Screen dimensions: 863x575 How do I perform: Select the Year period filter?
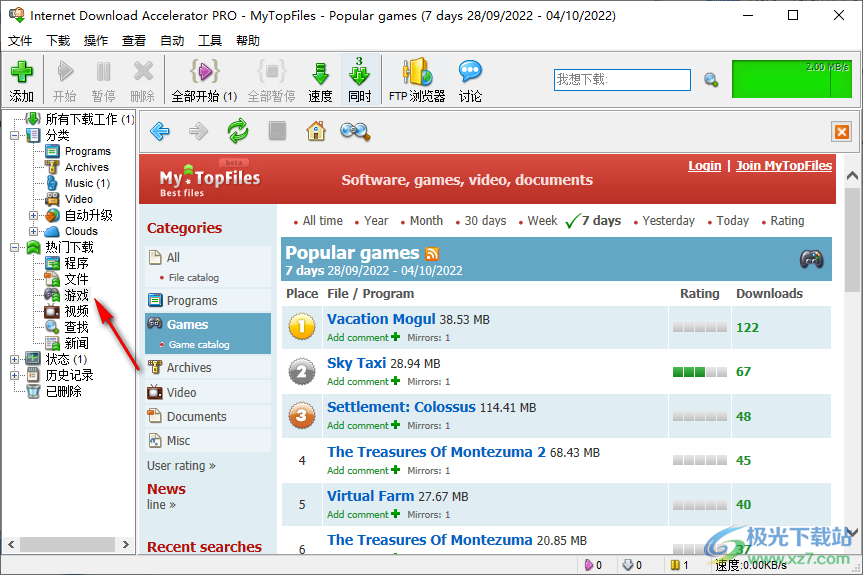click(376, 221)
